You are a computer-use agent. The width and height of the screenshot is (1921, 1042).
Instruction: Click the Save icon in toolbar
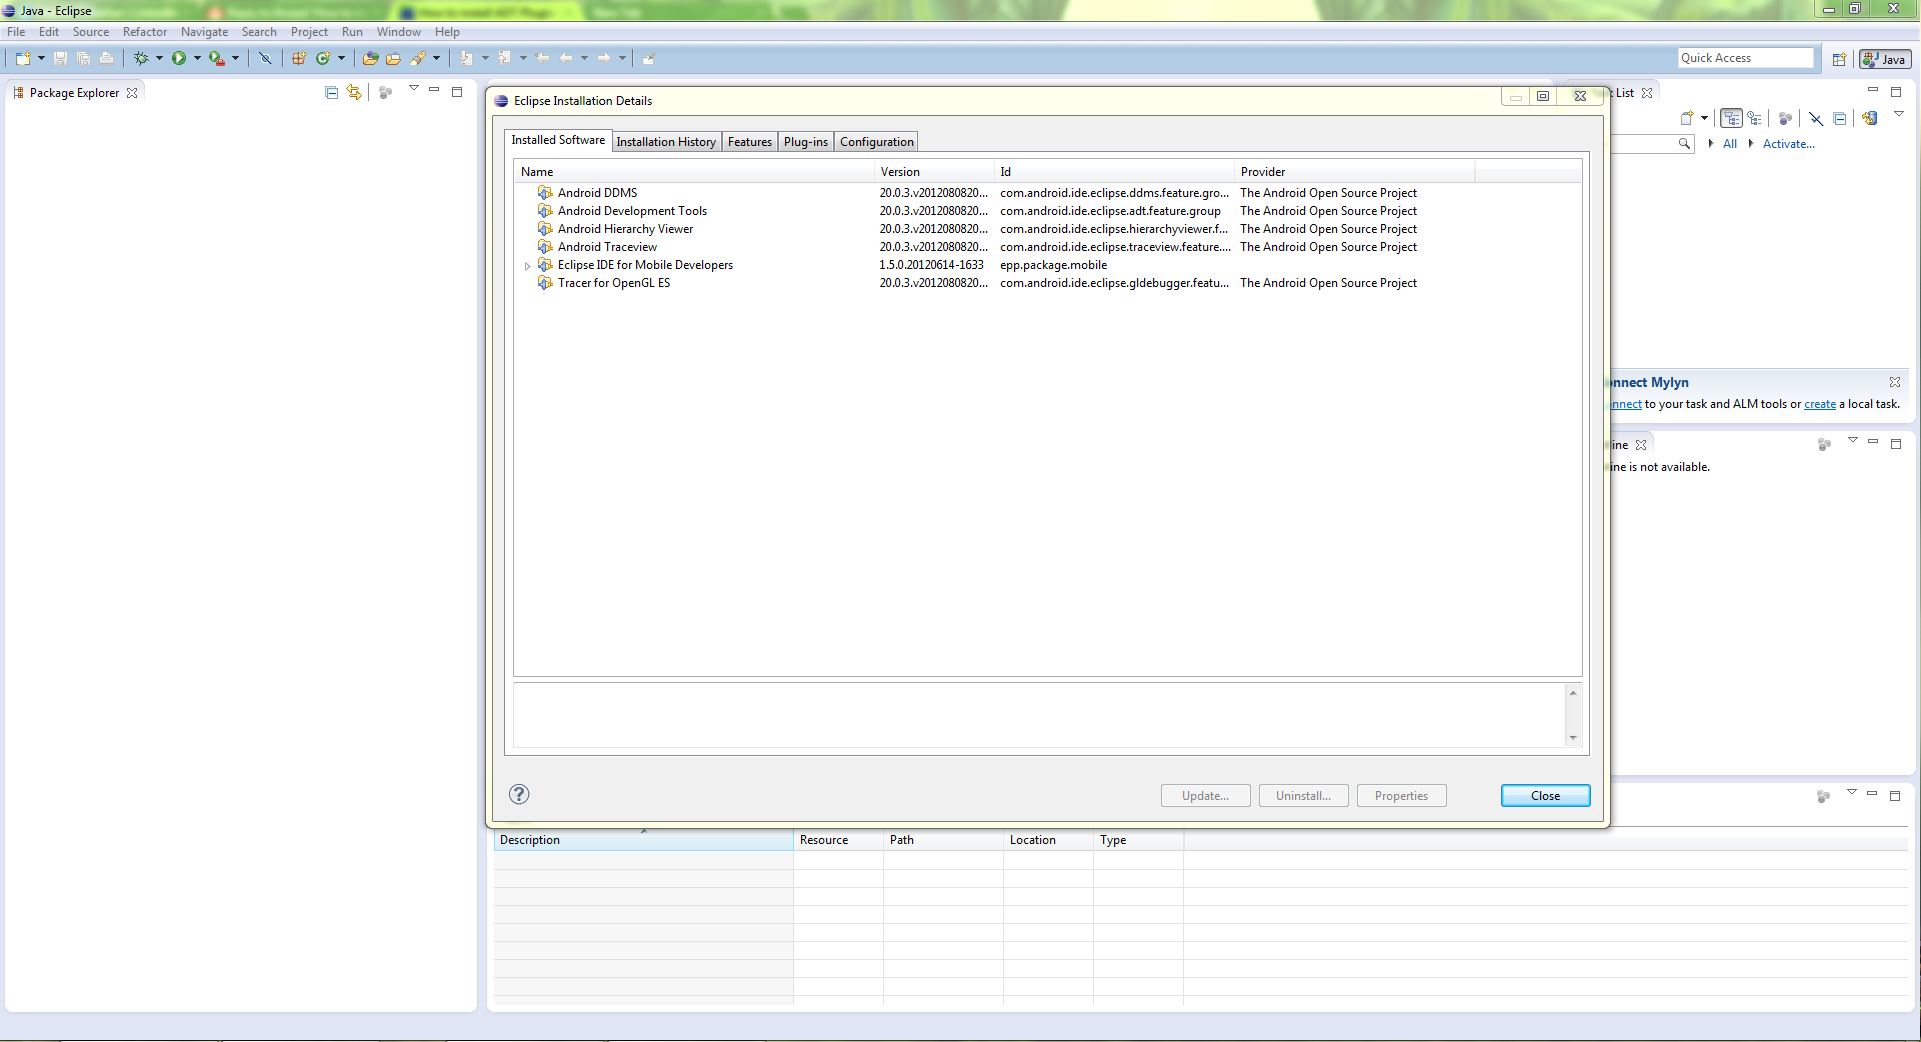pyautogui.click(x=60, y=59)
